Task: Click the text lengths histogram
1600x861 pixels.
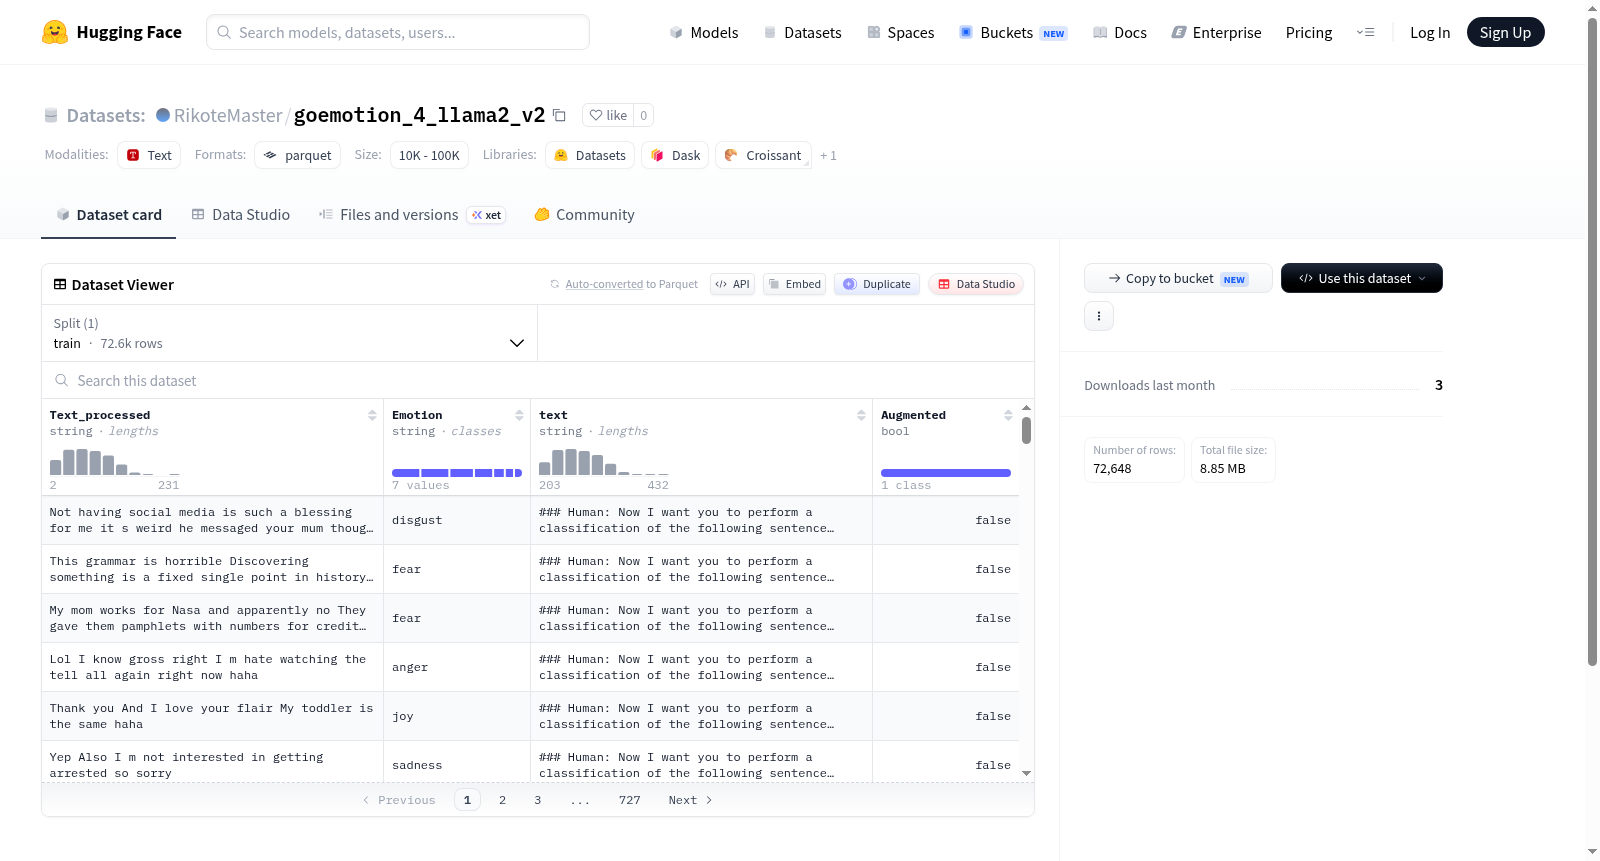Action: pyautogui.click(x=604, y=461)
